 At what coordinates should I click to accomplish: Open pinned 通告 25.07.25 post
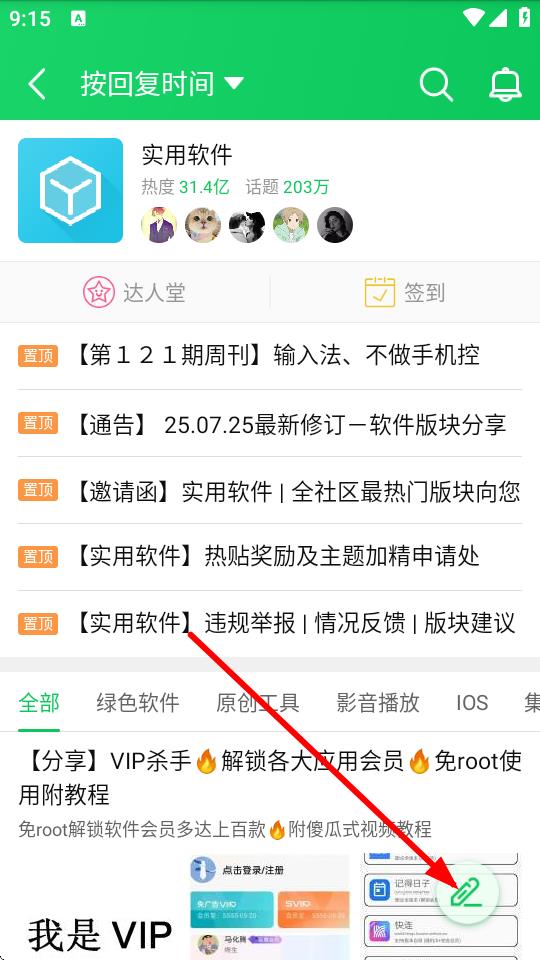coord(269,423)
